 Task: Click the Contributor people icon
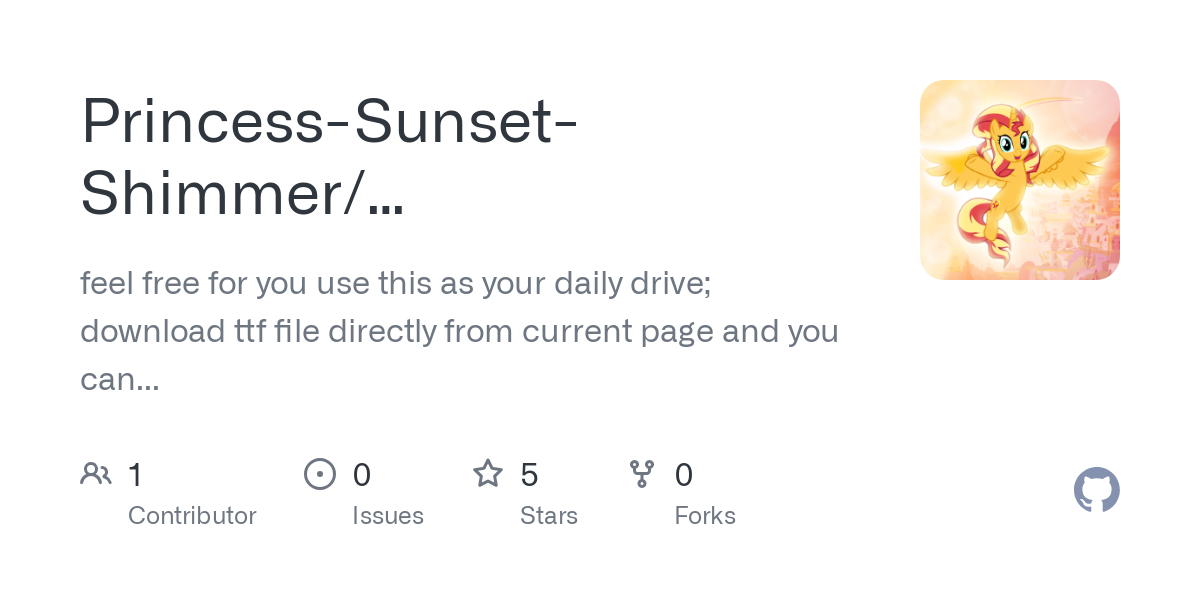(96, 474)
